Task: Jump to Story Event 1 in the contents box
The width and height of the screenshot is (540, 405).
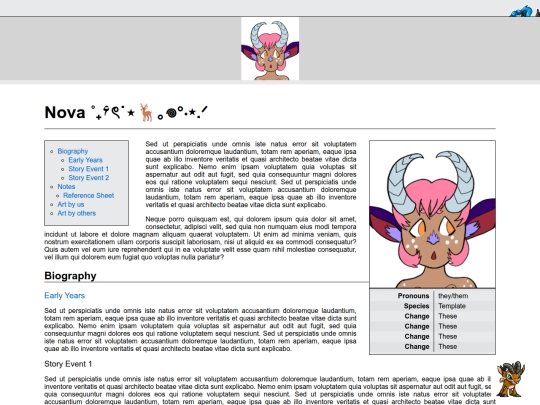Action: tap(89, 169)
